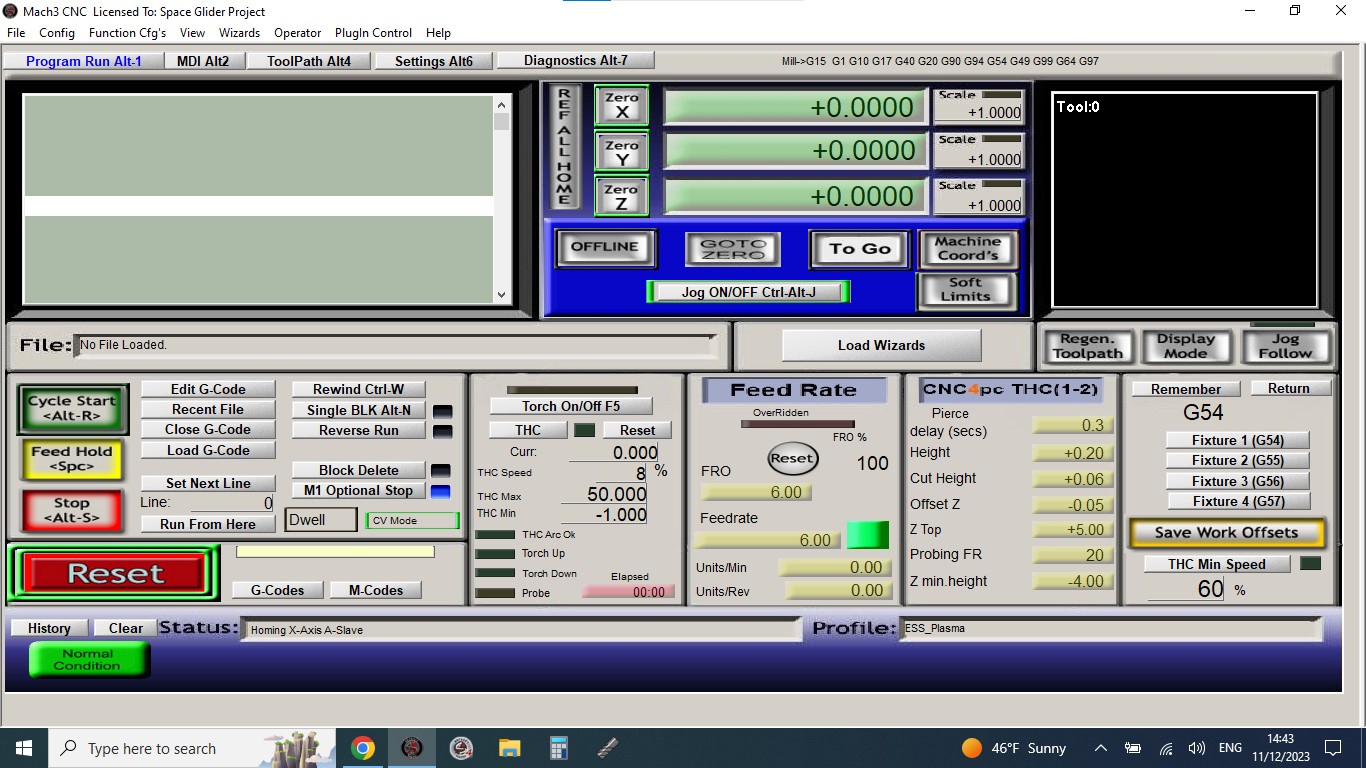Toggle Block Delete
This screenshot has height=768, width=1366.
(358, 470)
